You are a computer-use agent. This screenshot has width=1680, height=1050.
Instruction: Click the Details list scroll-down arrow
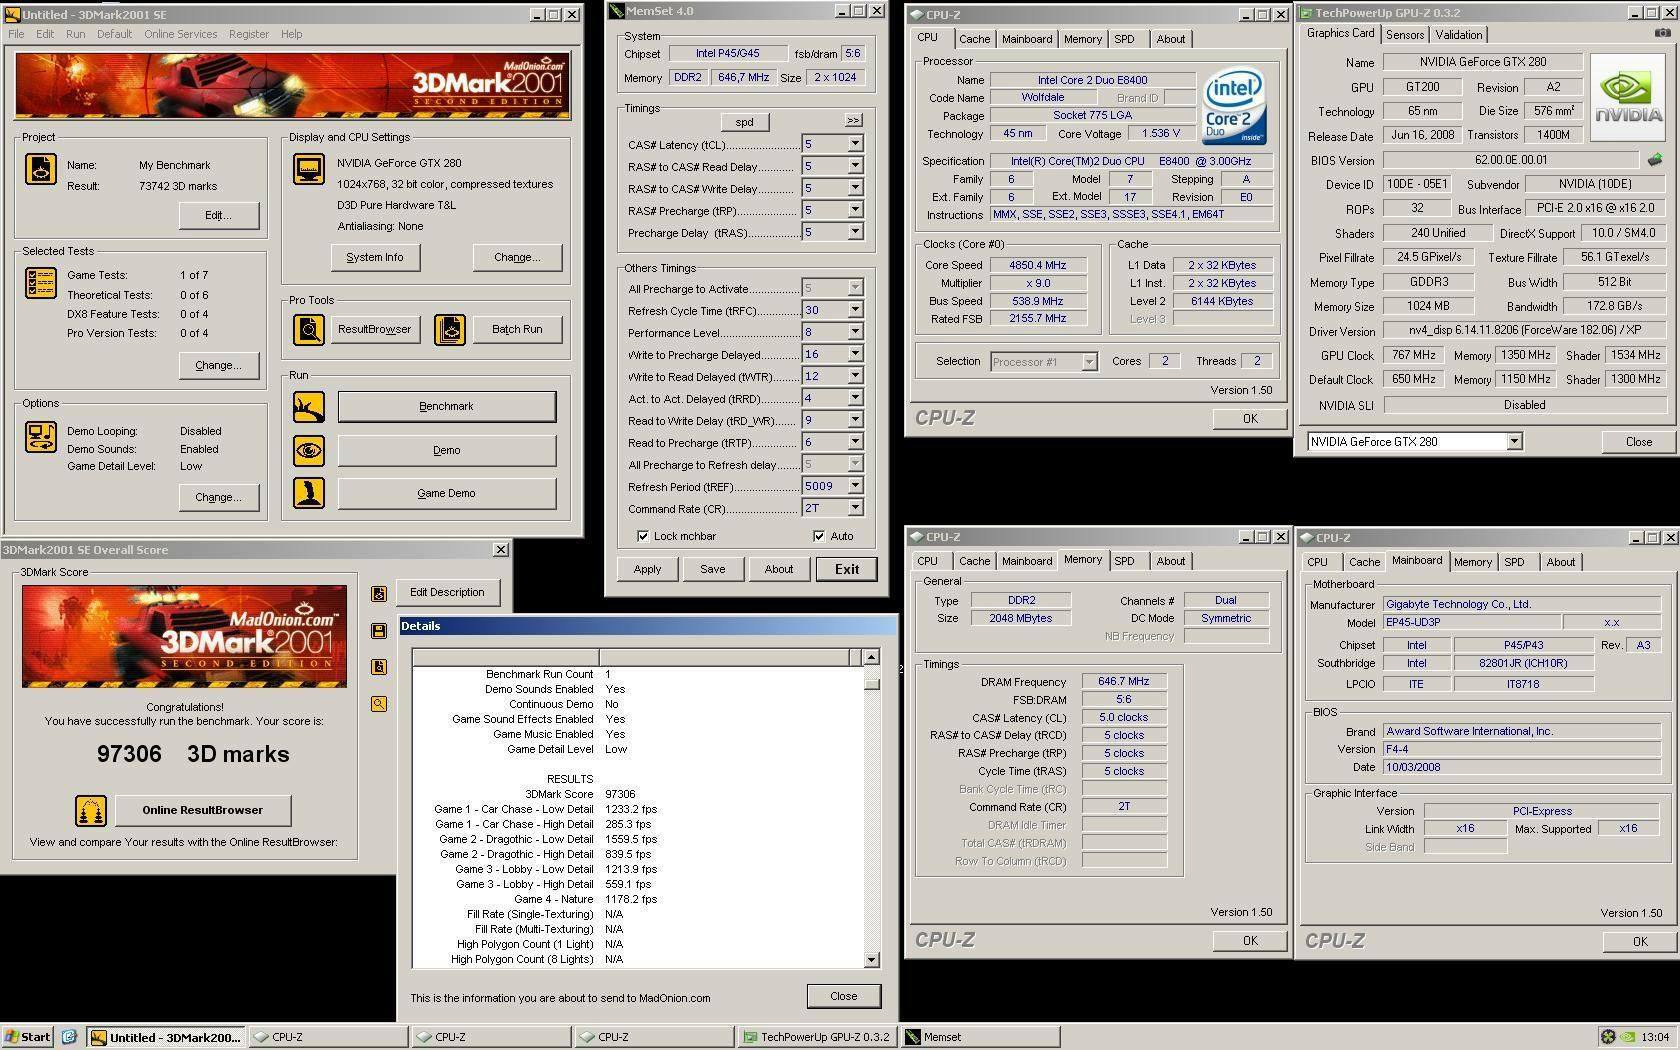[x=871, y=959]
